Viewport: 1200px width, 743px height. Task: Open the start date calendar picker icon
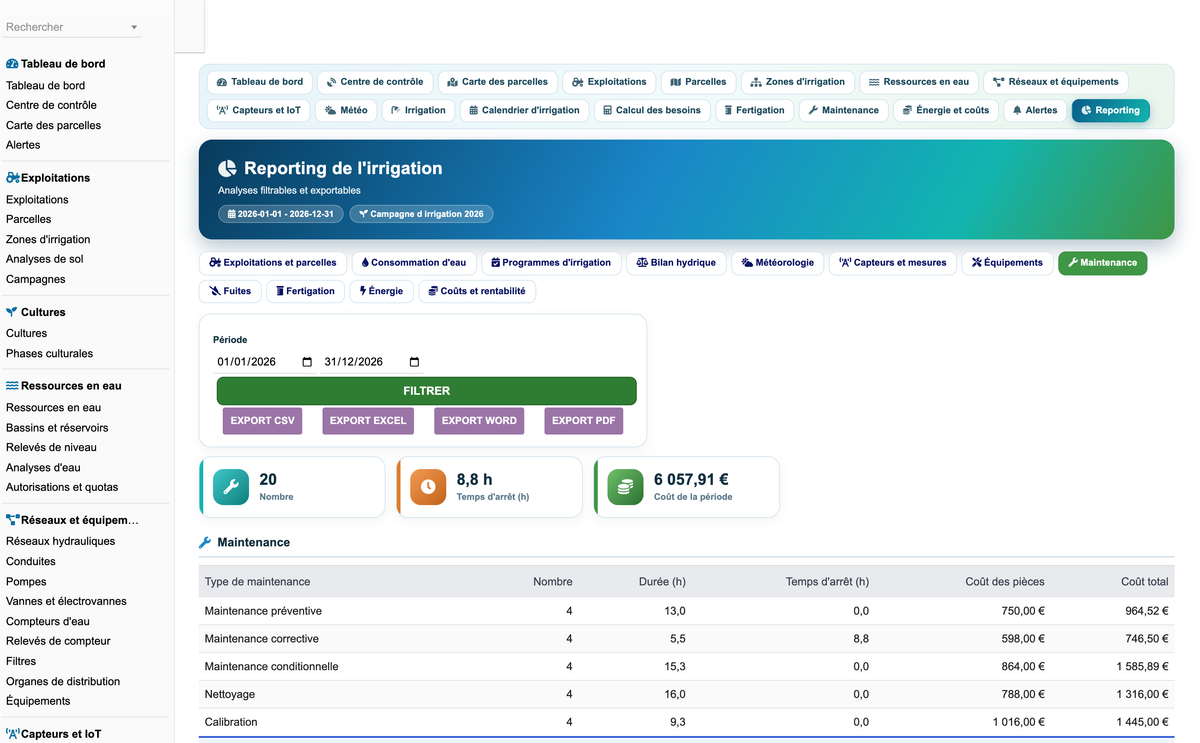point(307,362)
